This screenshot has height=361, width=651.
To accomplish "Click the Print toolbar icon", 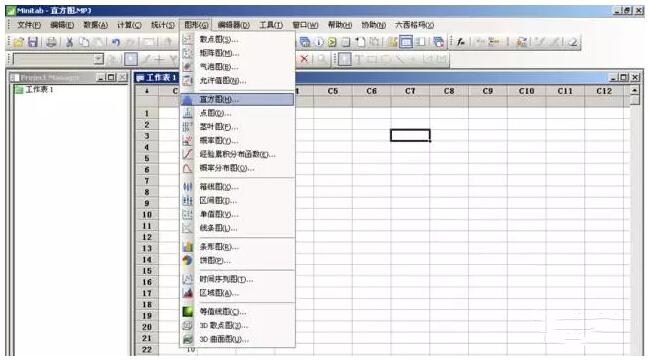I will pos(51,42).
